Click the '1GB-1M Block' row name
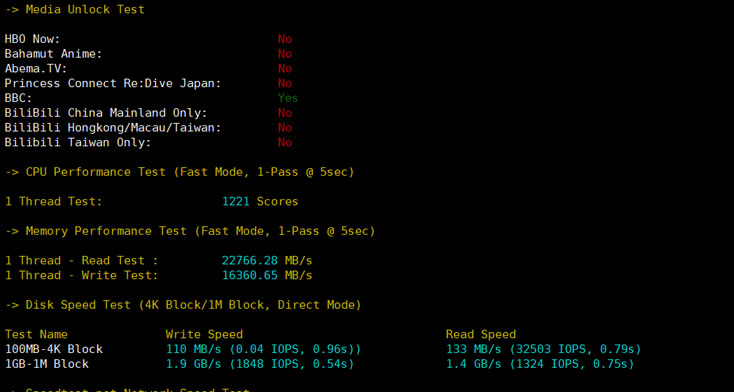 click(47, 364)
